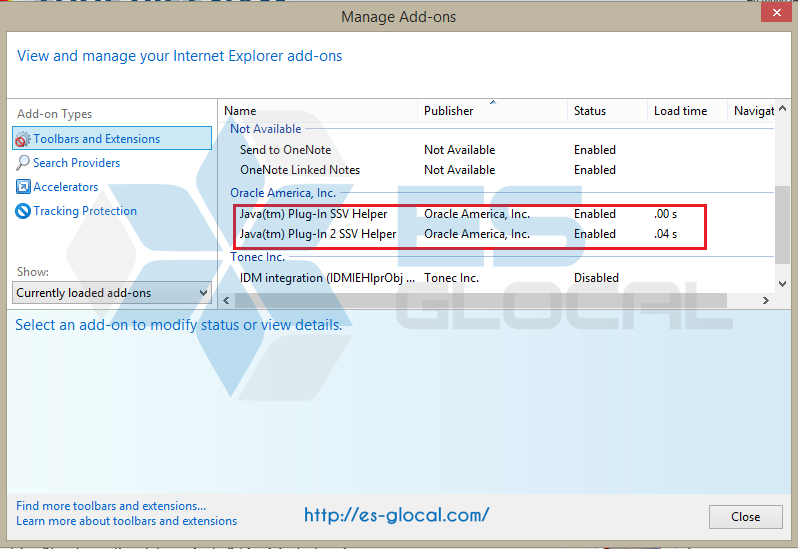Click the horizontal scroll left arrow

pos(226,301)
